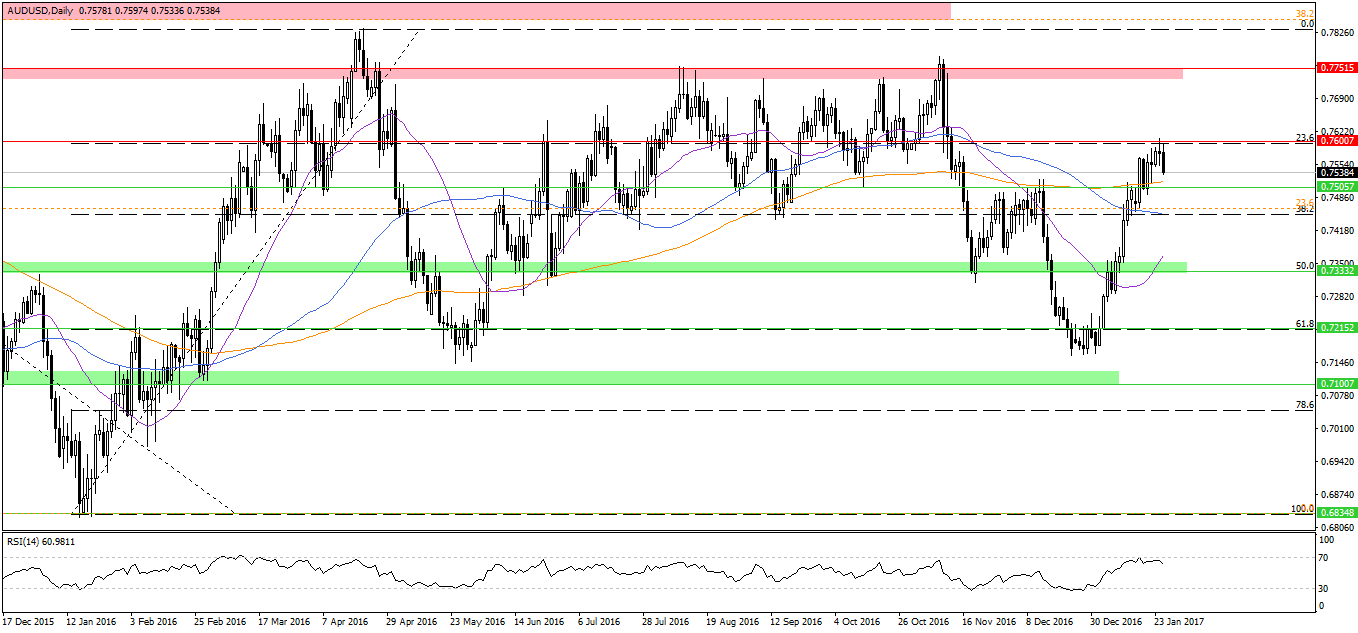
Task: Click the orange 38.2 Fibonacci label at top
Action: click(x=1304, y=14)
